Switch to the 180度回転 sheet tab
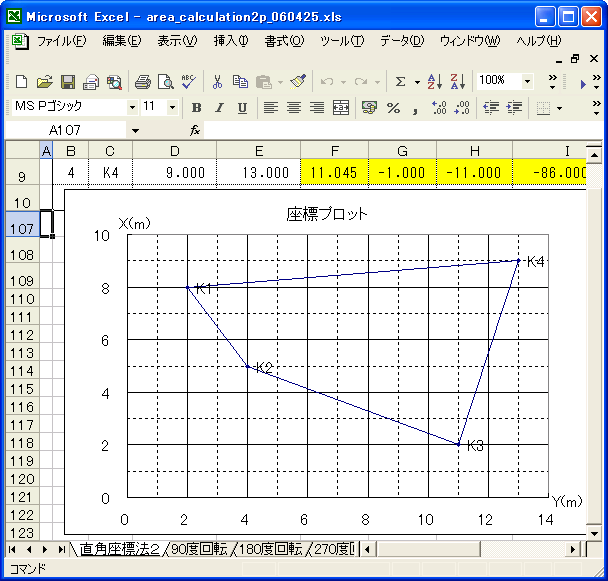 pyautogui.click(x=270, y=550)
